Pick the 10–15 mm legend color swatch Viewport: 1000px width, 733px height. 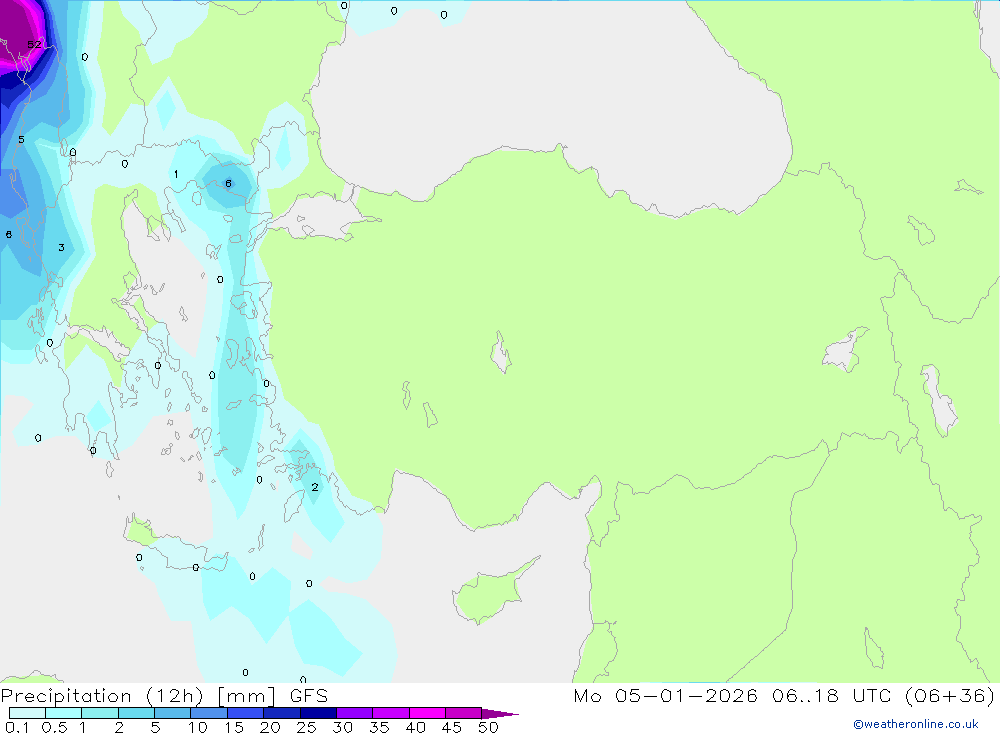click(209, 713)
